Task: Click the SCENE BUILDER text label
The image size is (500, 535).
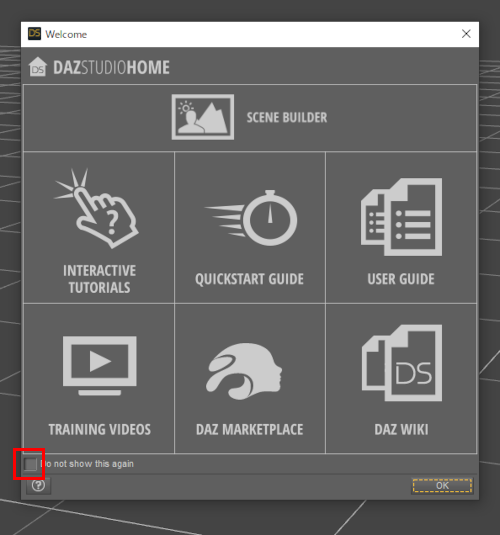Action: tap(287, 118)
